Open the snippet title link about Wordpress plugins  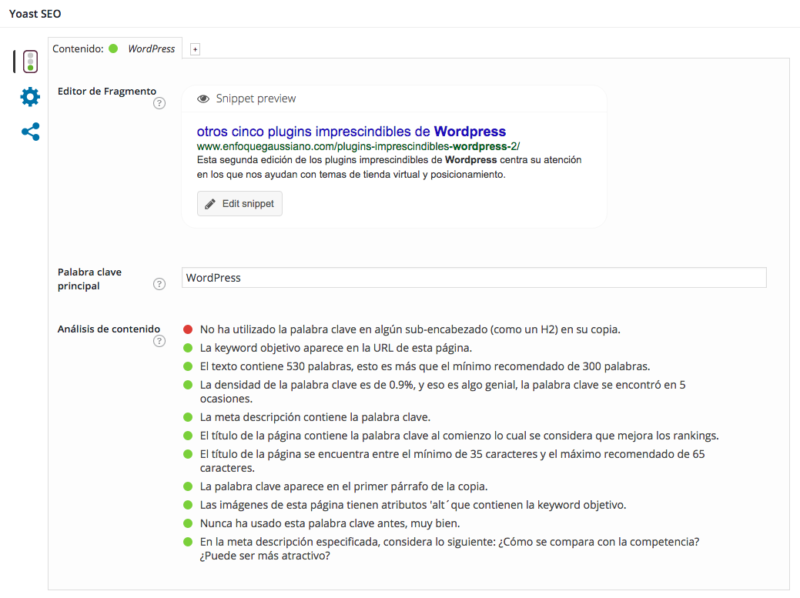point(351,132)
